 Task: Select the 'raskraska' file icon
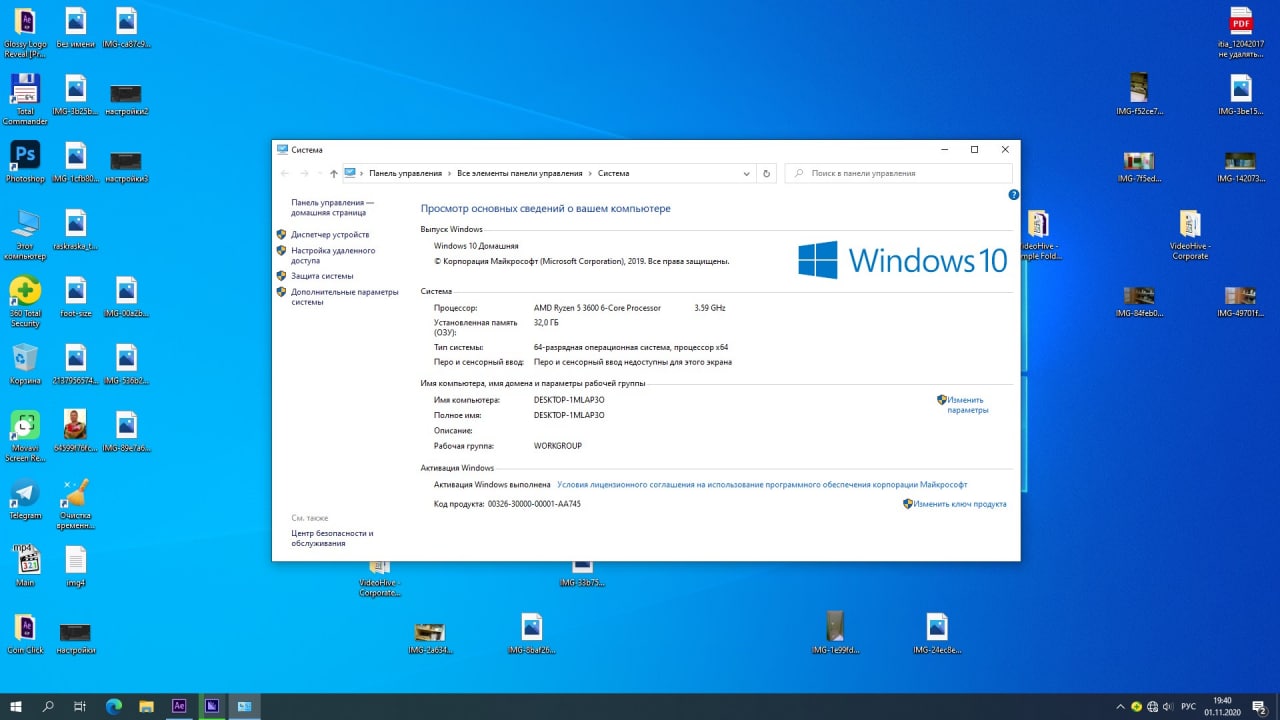pyautogui.click(x=75, y=229)
